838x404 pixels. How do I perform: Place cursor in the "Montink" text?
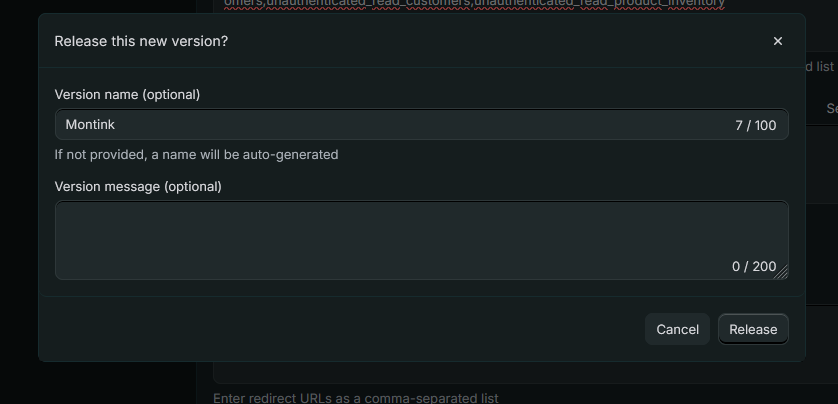90,125
